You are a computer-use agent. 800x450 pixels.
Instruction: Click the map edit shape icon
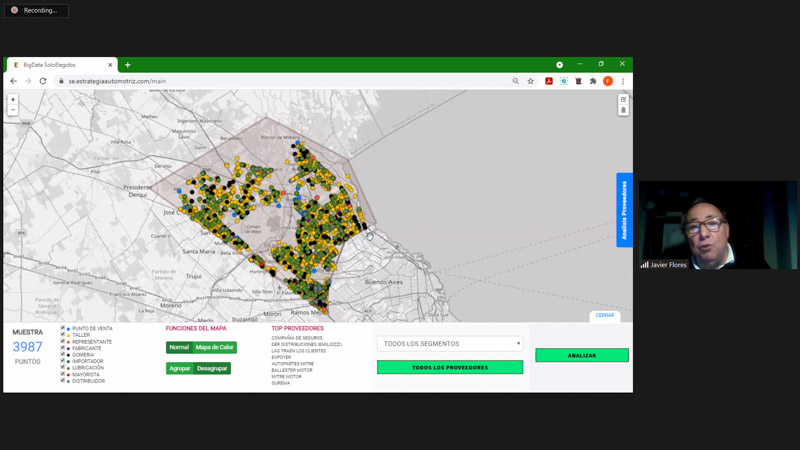tap(623, 99)
